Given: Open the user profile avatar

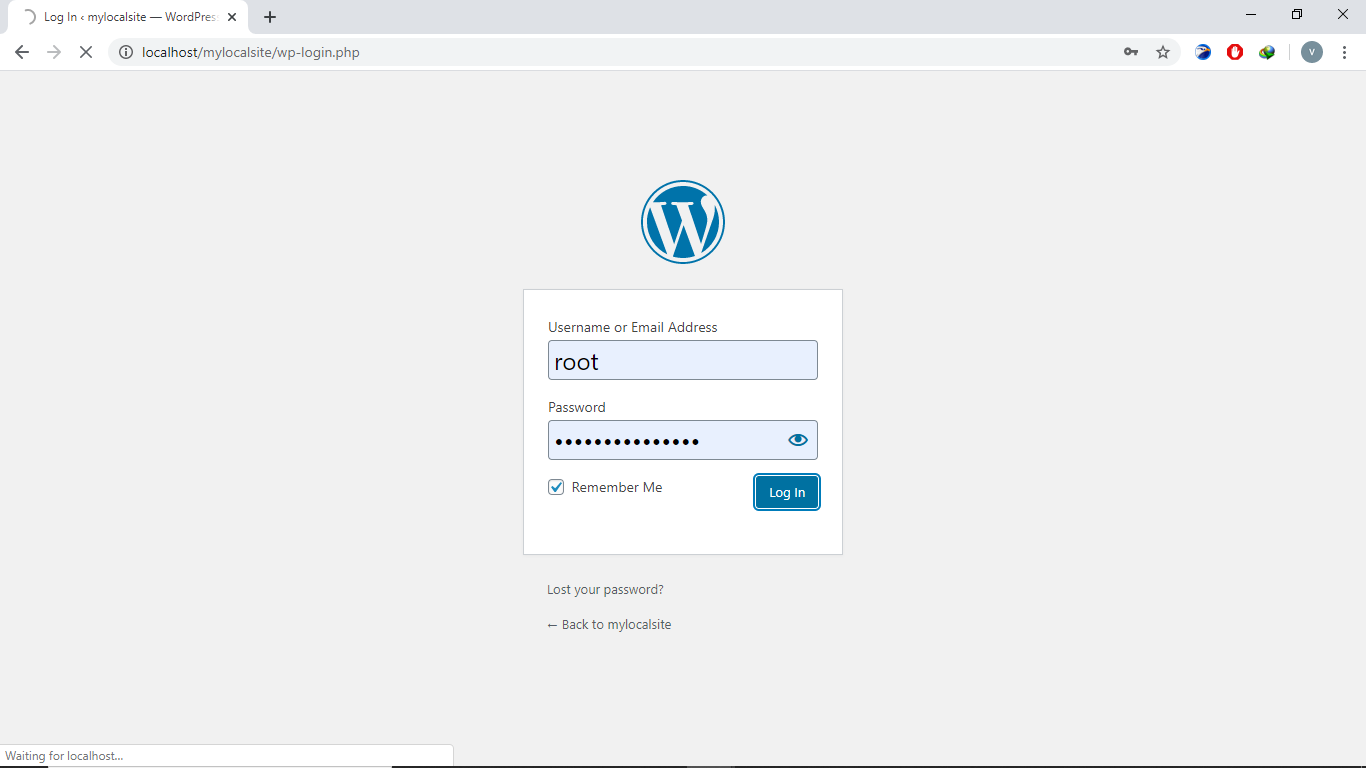Looking at the screenshot, I should coord(1312,52).
